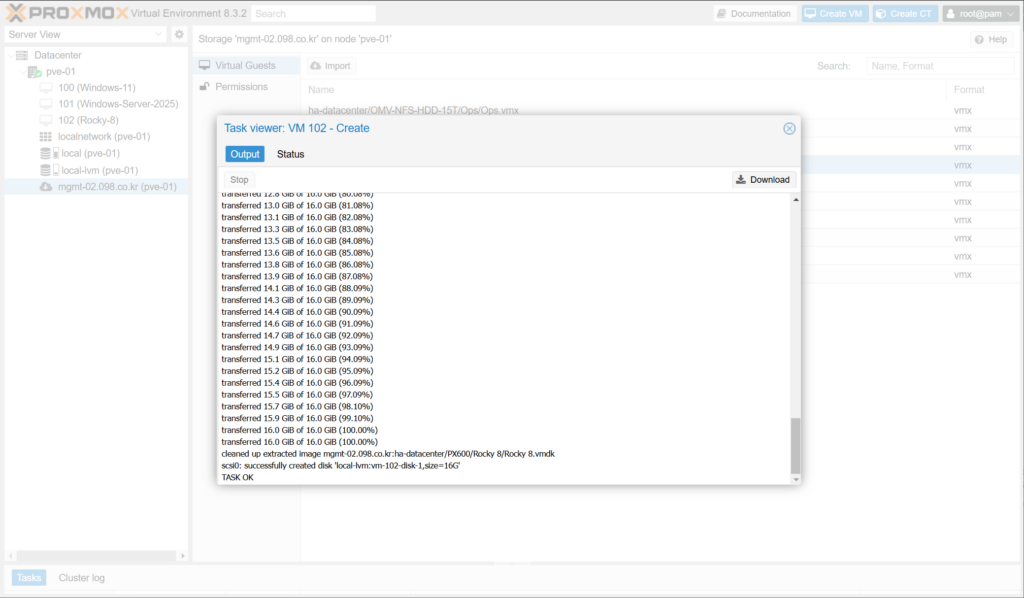Screen dimensions: 1024x598
Task: Switch to Cluster log tab
Action: click(81, 578)
